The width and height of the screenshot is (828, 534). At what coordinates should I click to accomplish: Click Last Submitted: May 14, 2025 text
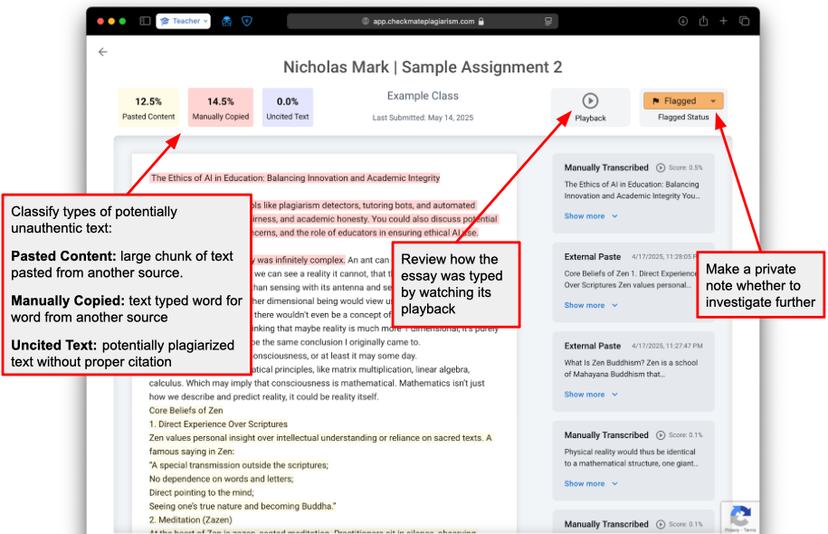tap(422, 118)
